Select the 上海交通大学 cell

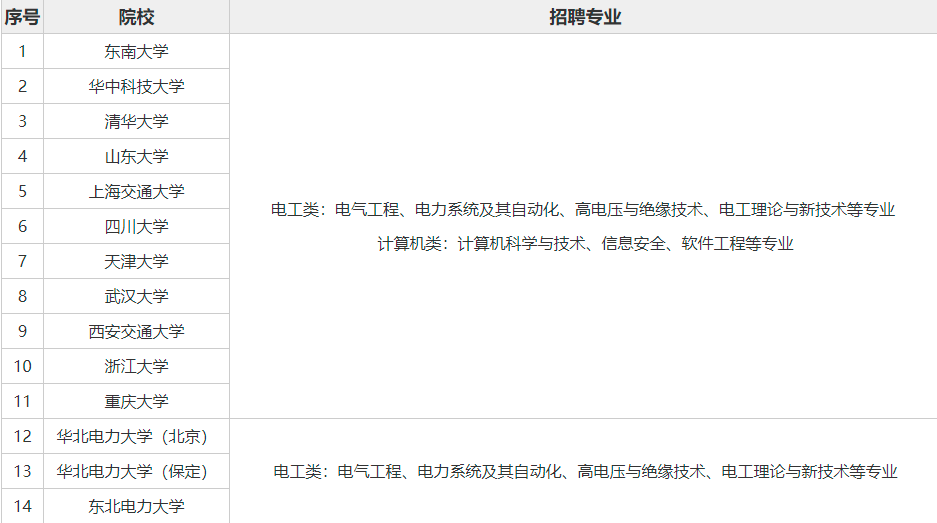pos(136,191)
